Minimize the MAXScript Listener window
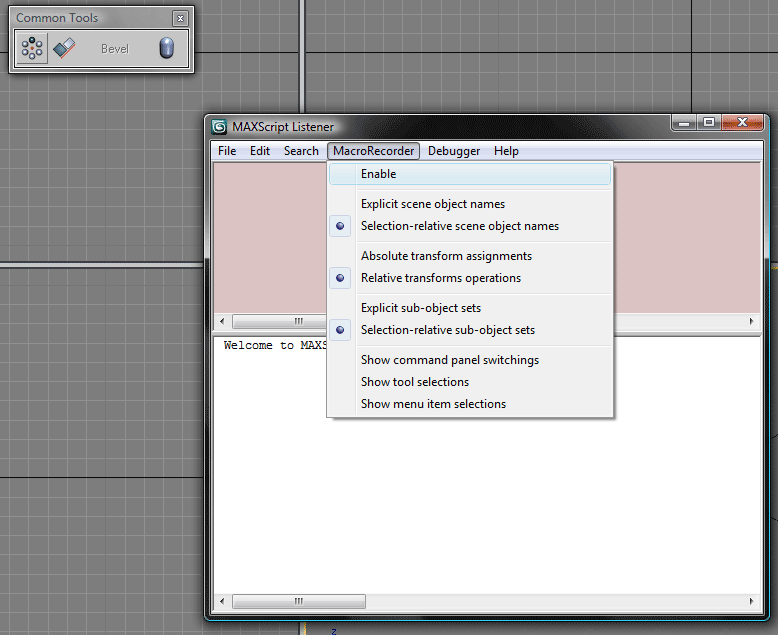778x635 pixels. point(684,123)
